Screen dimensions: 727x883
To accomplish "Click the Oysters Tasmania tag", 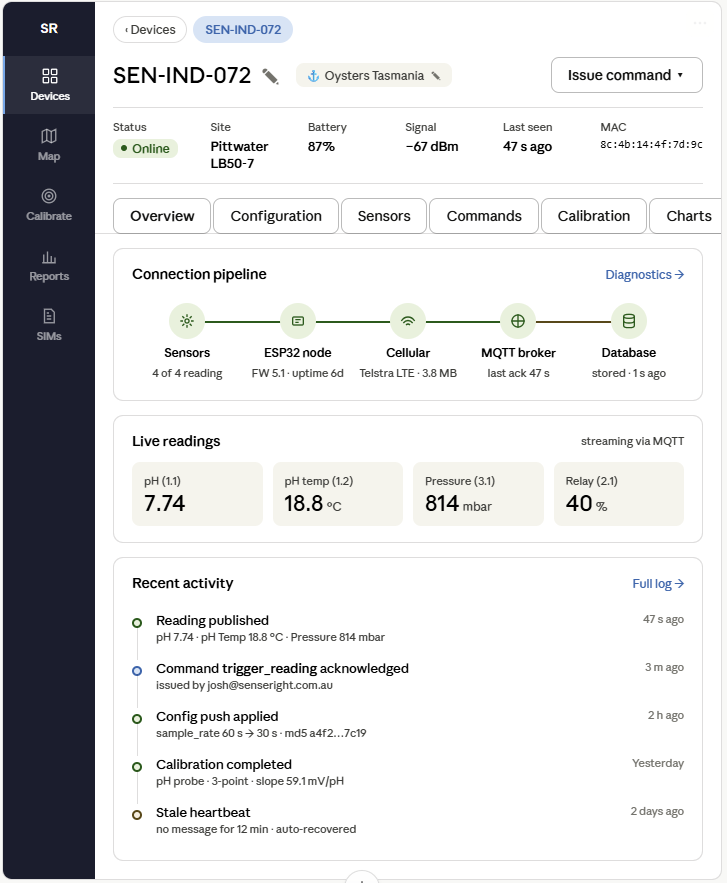I will coord(374,75).
